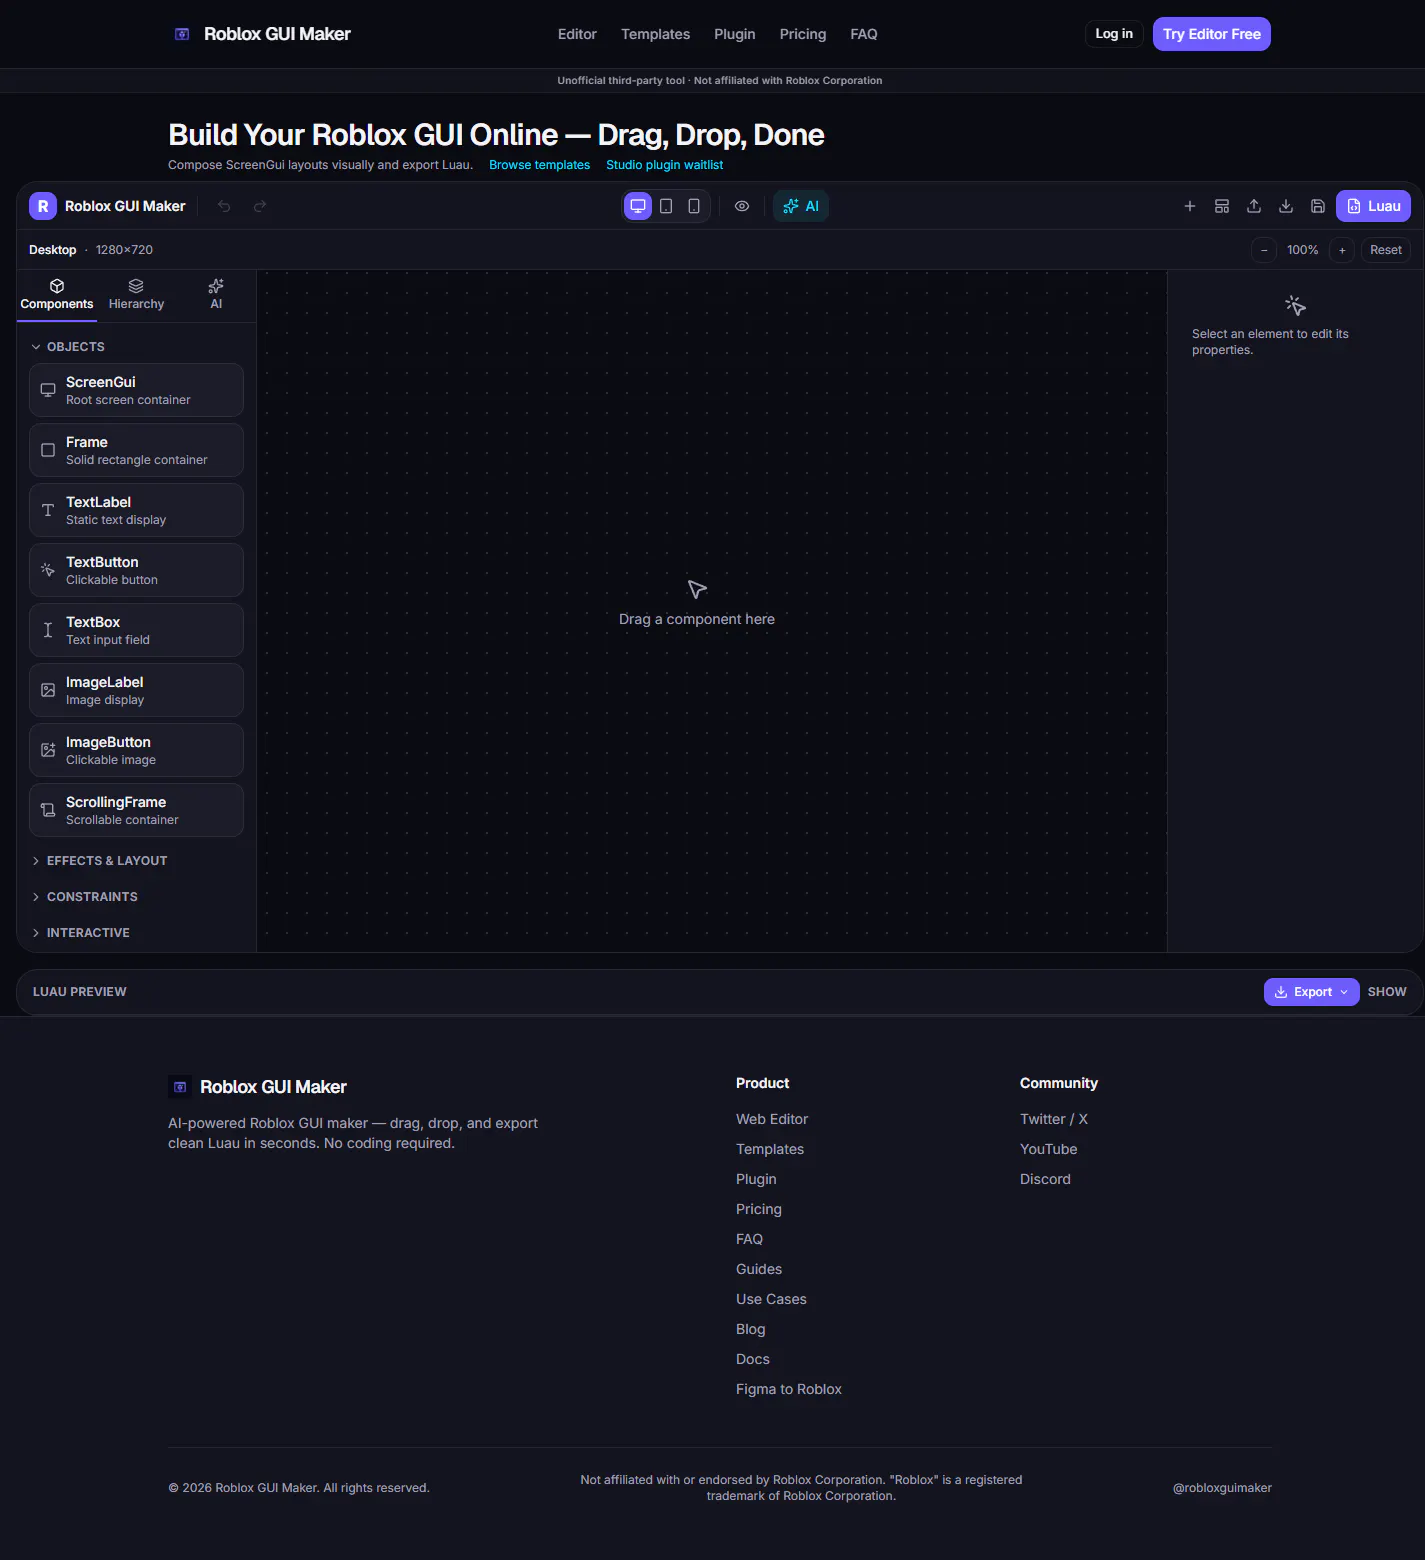Screen dimensions: 1425x1560
Task: Open the YouTube community link
Action: pyautogui.click(x=1049, y=1149)
